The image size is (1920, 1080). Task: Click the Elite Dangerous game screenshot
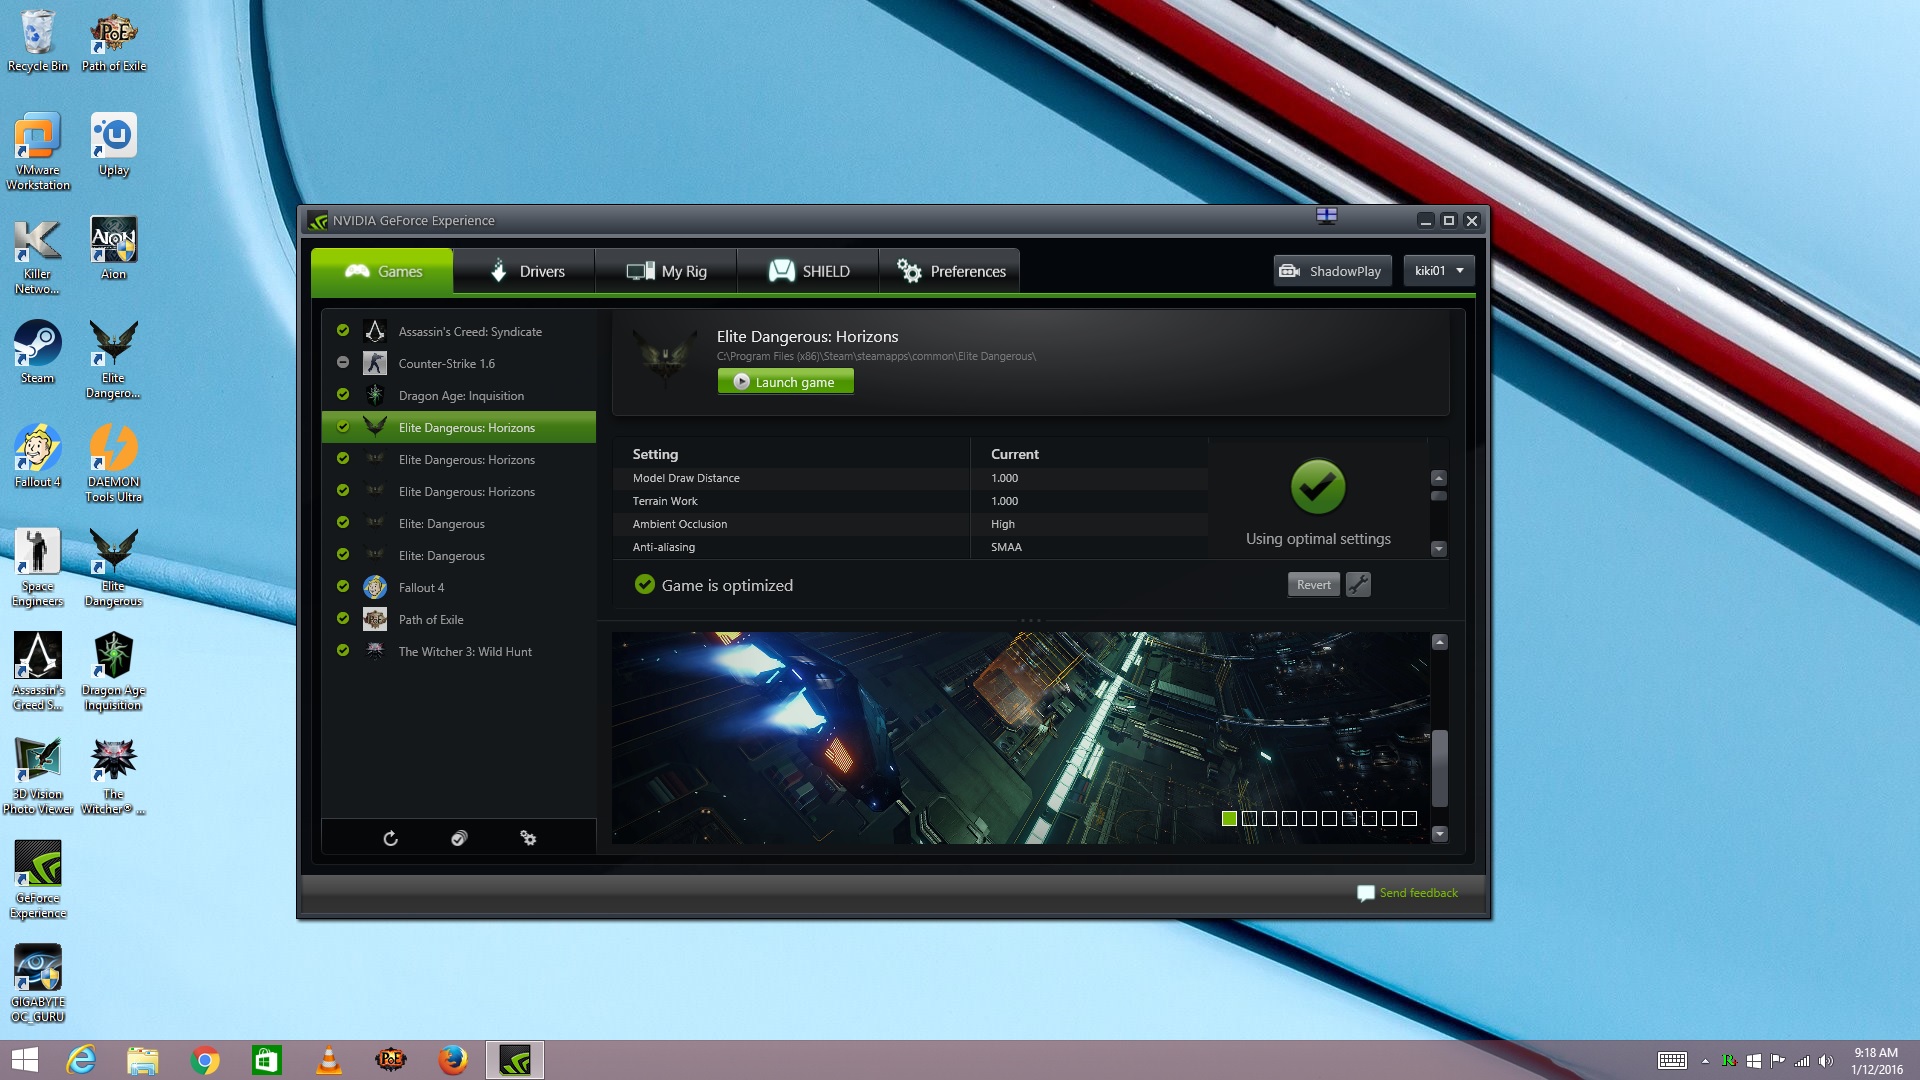pos(1020,738)
